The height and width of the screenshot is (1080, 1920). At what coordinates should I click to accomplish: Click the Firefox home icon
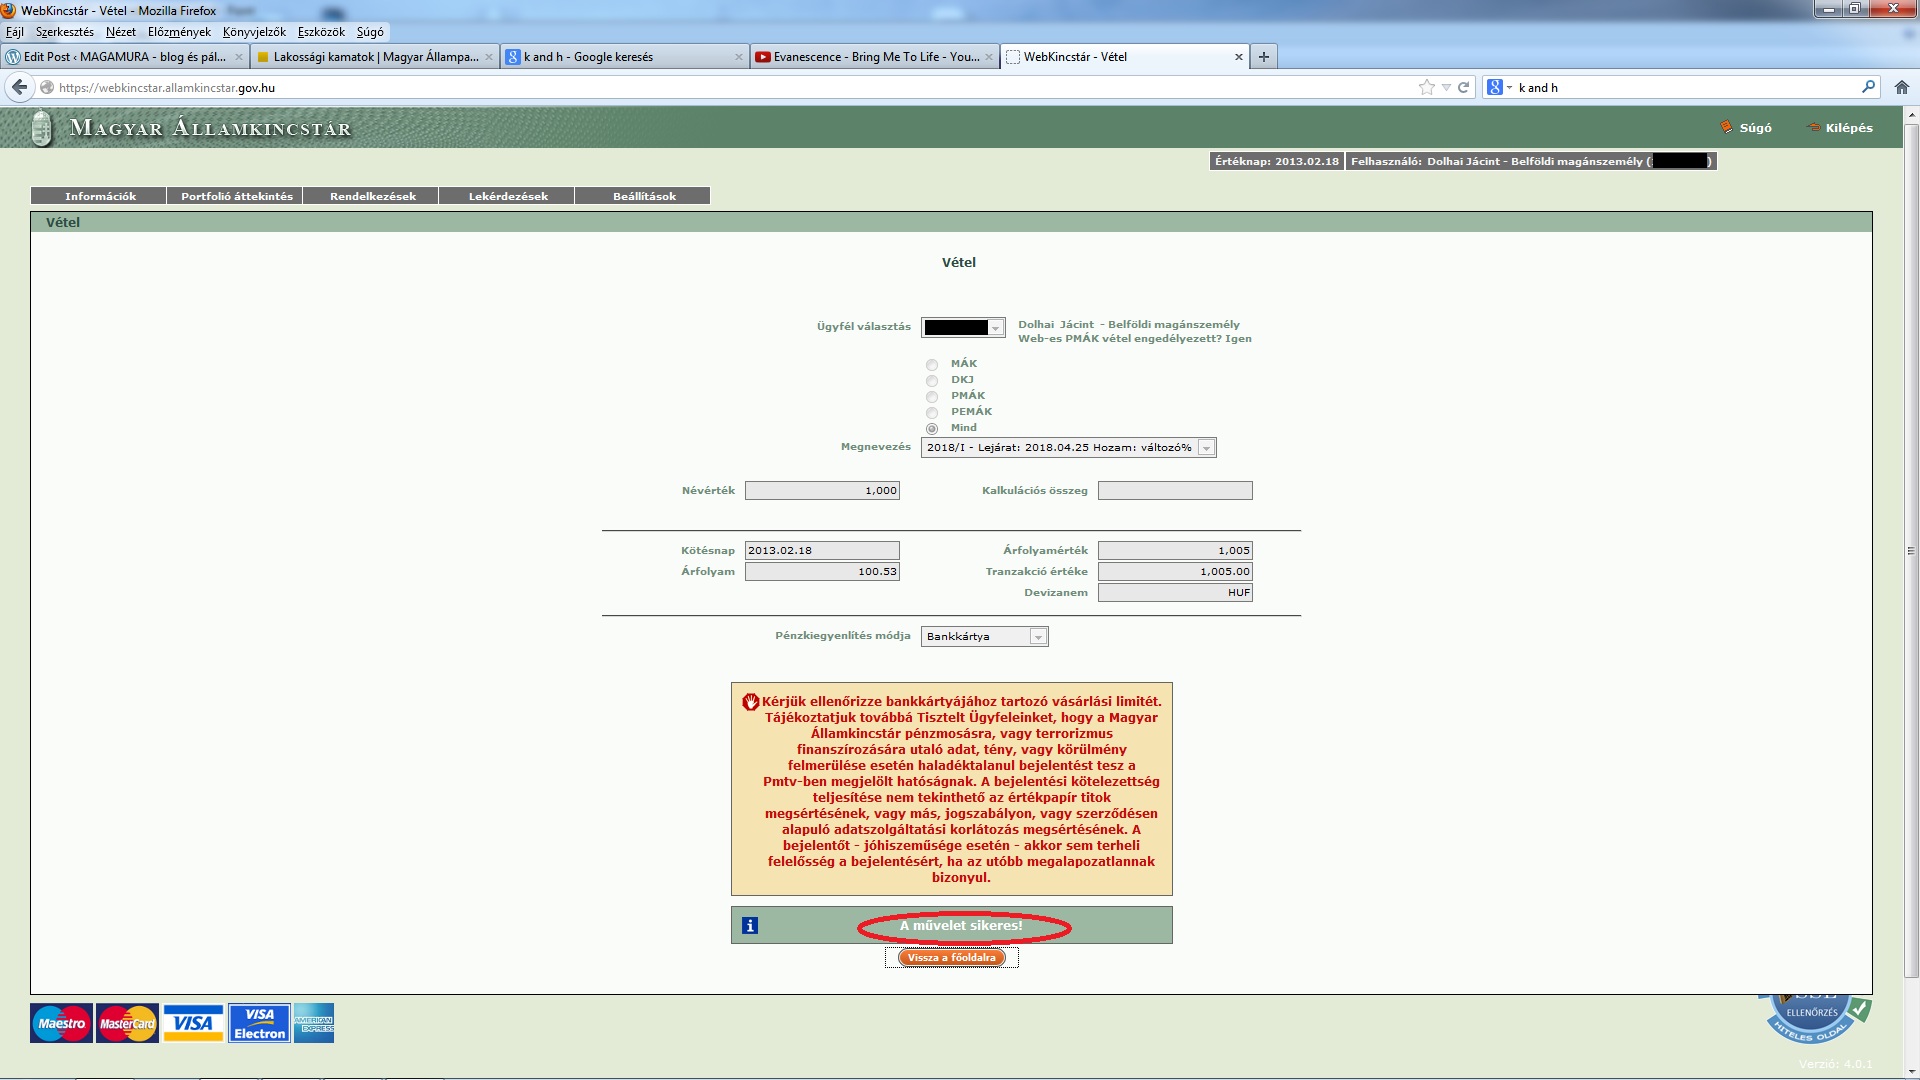1901,87
